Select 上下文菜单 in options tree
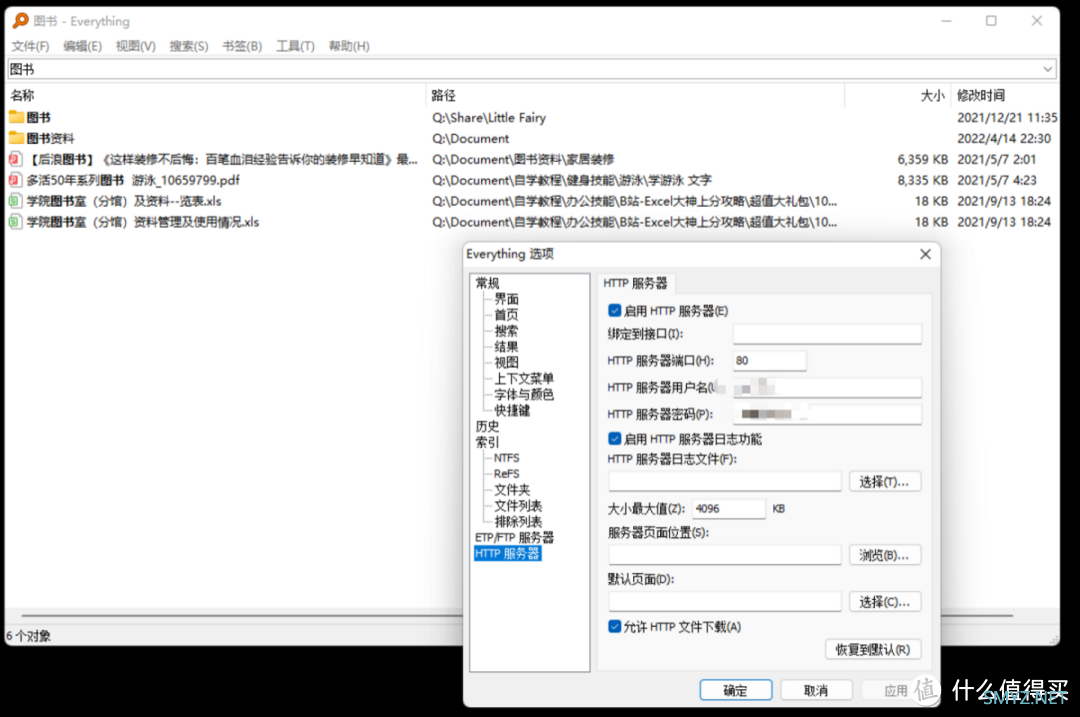 coord(524,378)
